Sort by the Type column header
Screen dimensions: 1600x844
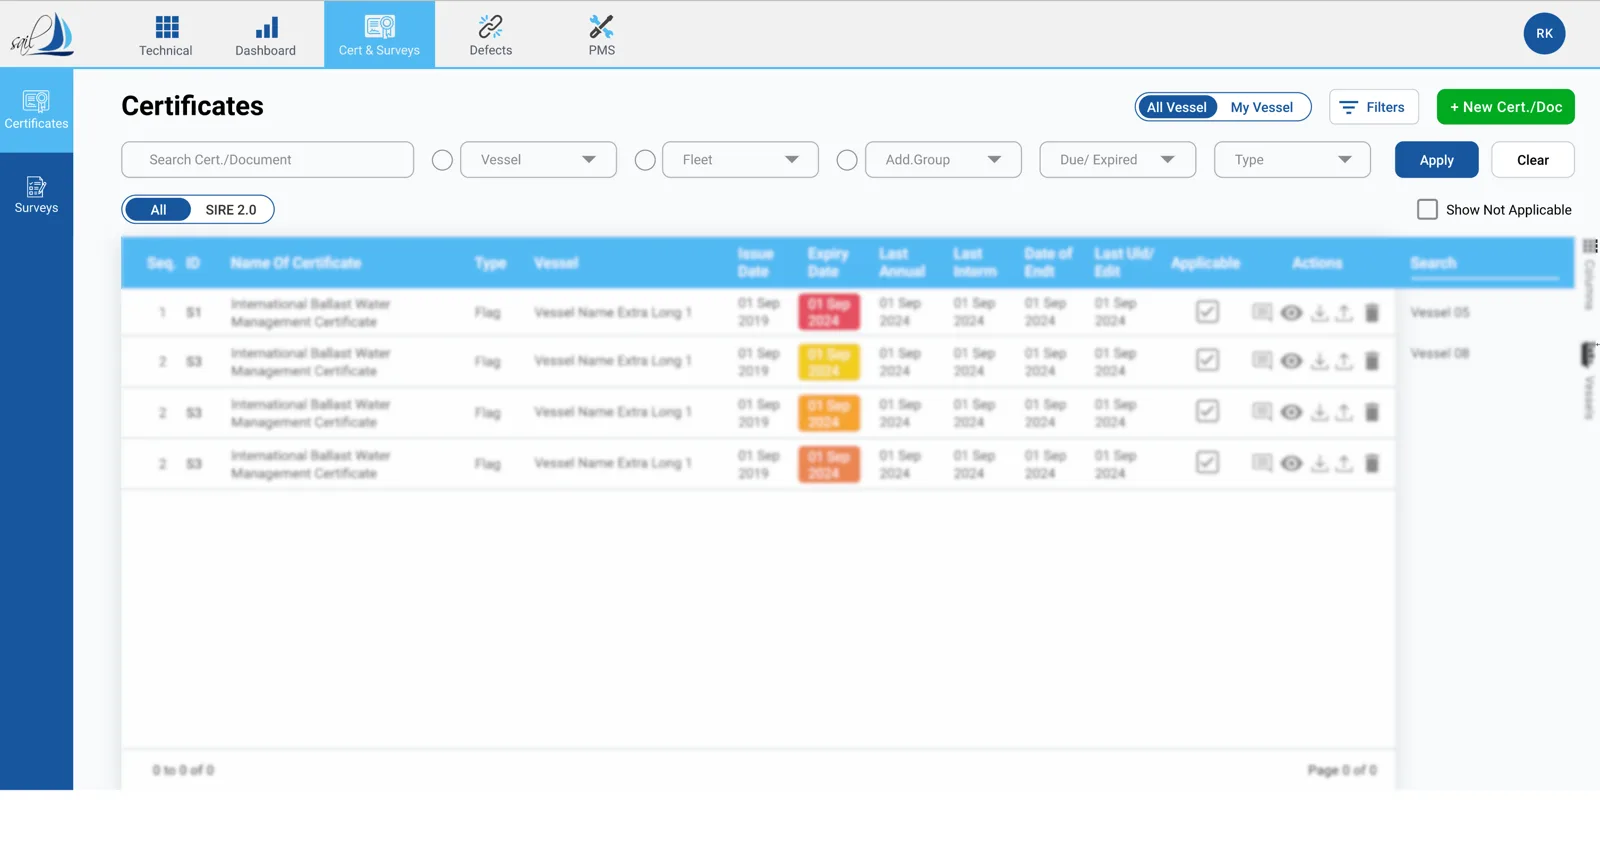[490, 263]
